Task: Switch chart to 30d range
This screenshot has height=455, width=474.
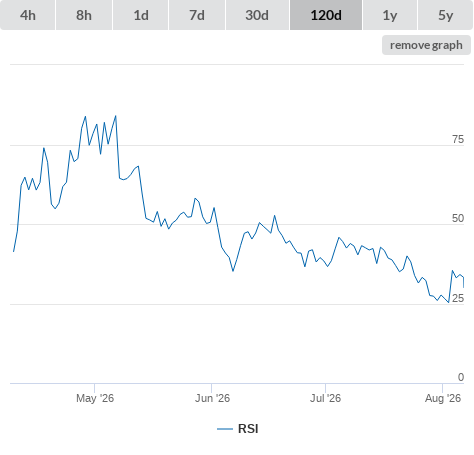Action: (x=257, y=15)
